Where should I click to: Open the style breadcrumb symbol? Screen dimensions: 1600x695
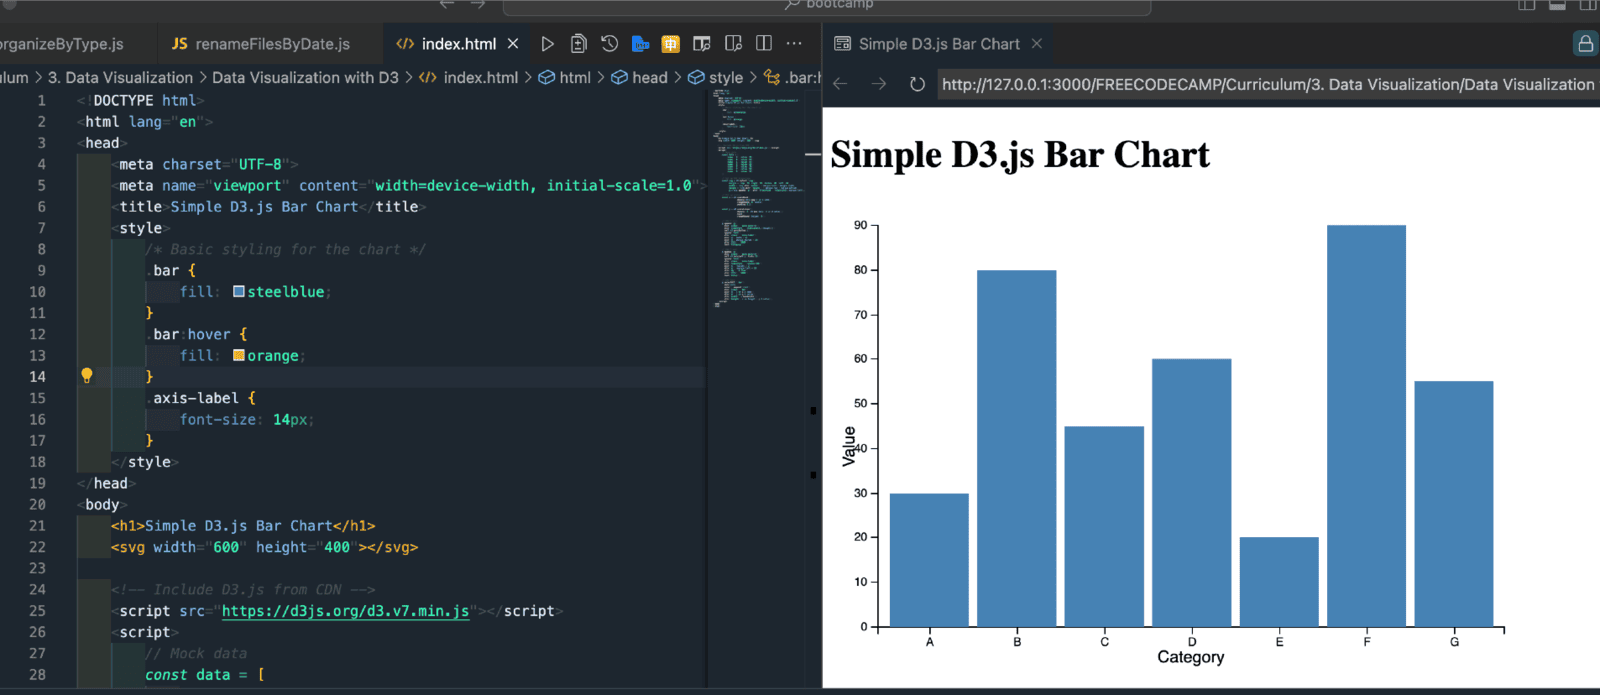pos(716,78)
